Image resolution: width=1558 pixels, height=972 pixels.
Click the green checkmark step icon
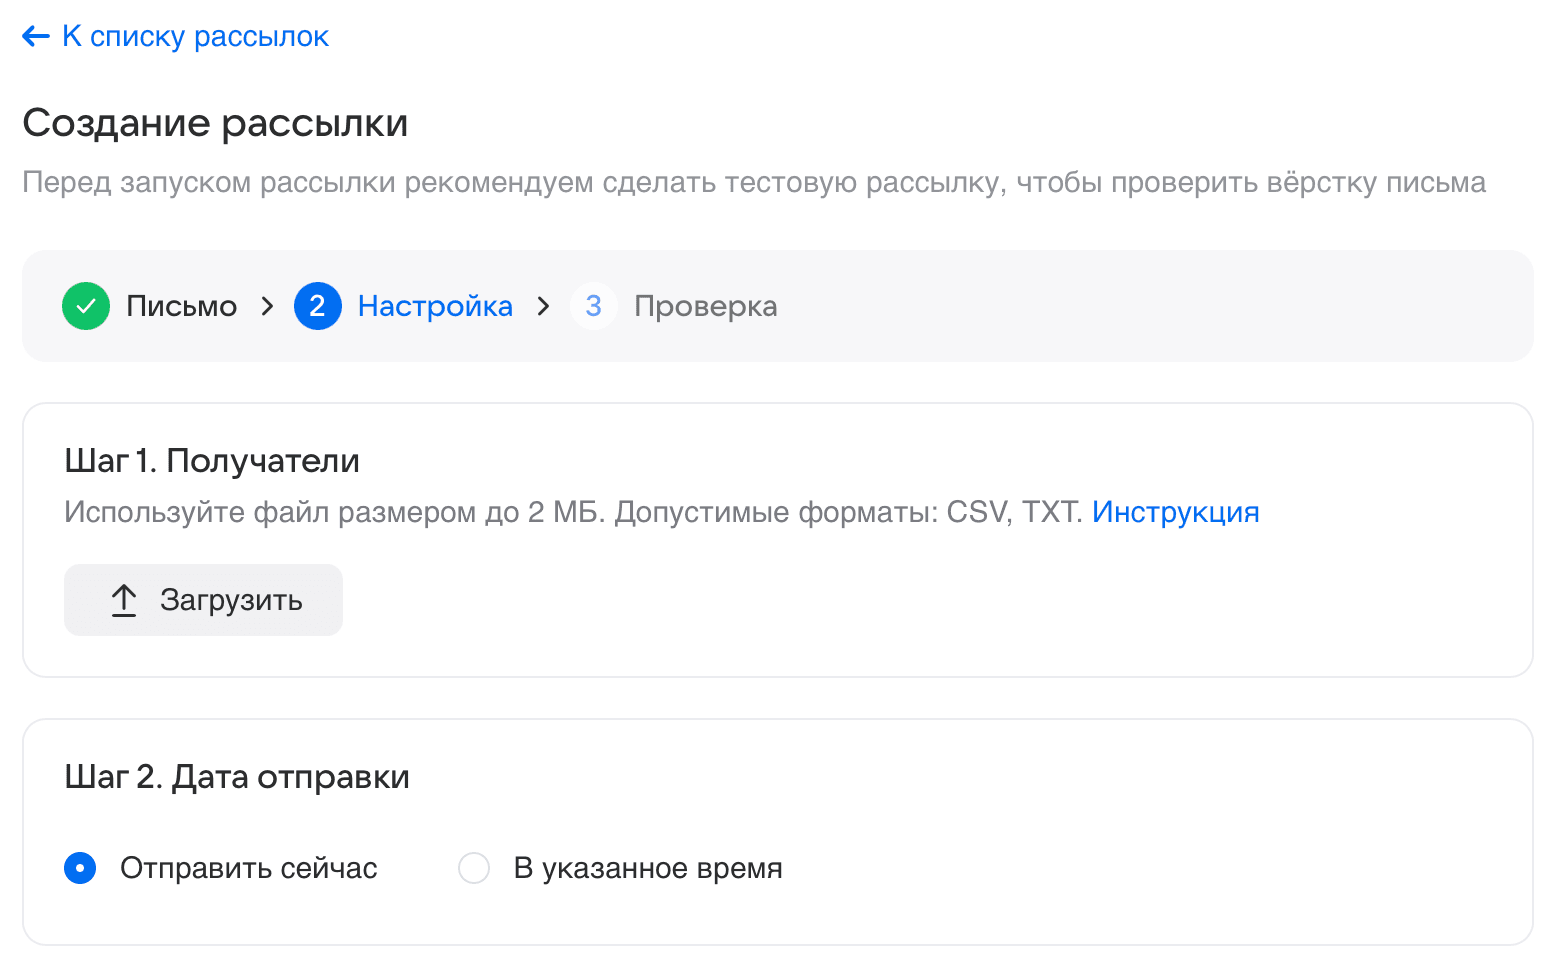[86, 306]
